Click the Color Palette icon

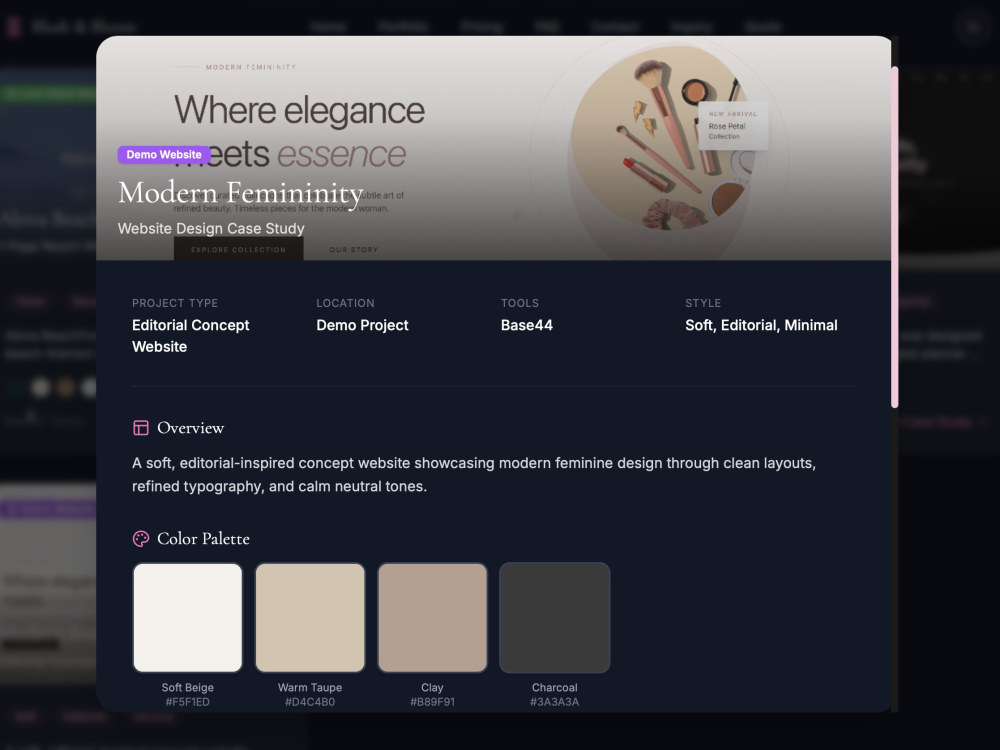[x=140, y=539]
